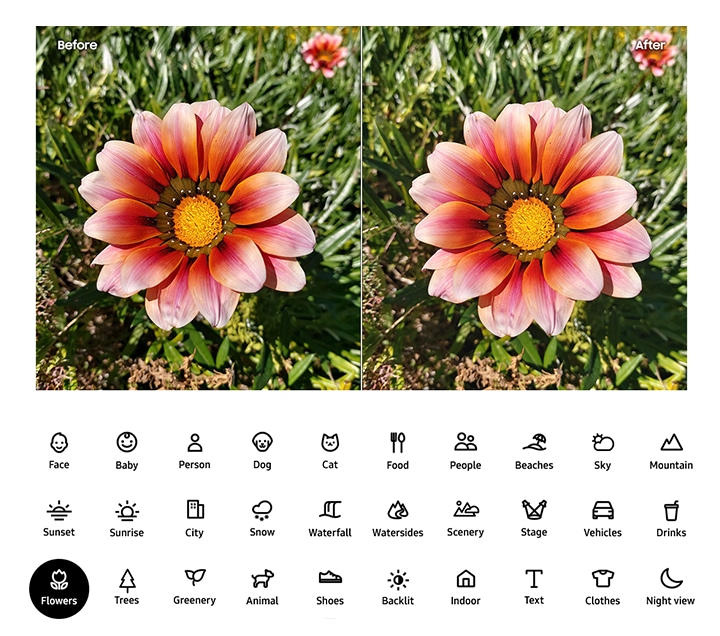Pick the Shoes scene icon
This screenshot has height=636, width=720.
point(330,578)
